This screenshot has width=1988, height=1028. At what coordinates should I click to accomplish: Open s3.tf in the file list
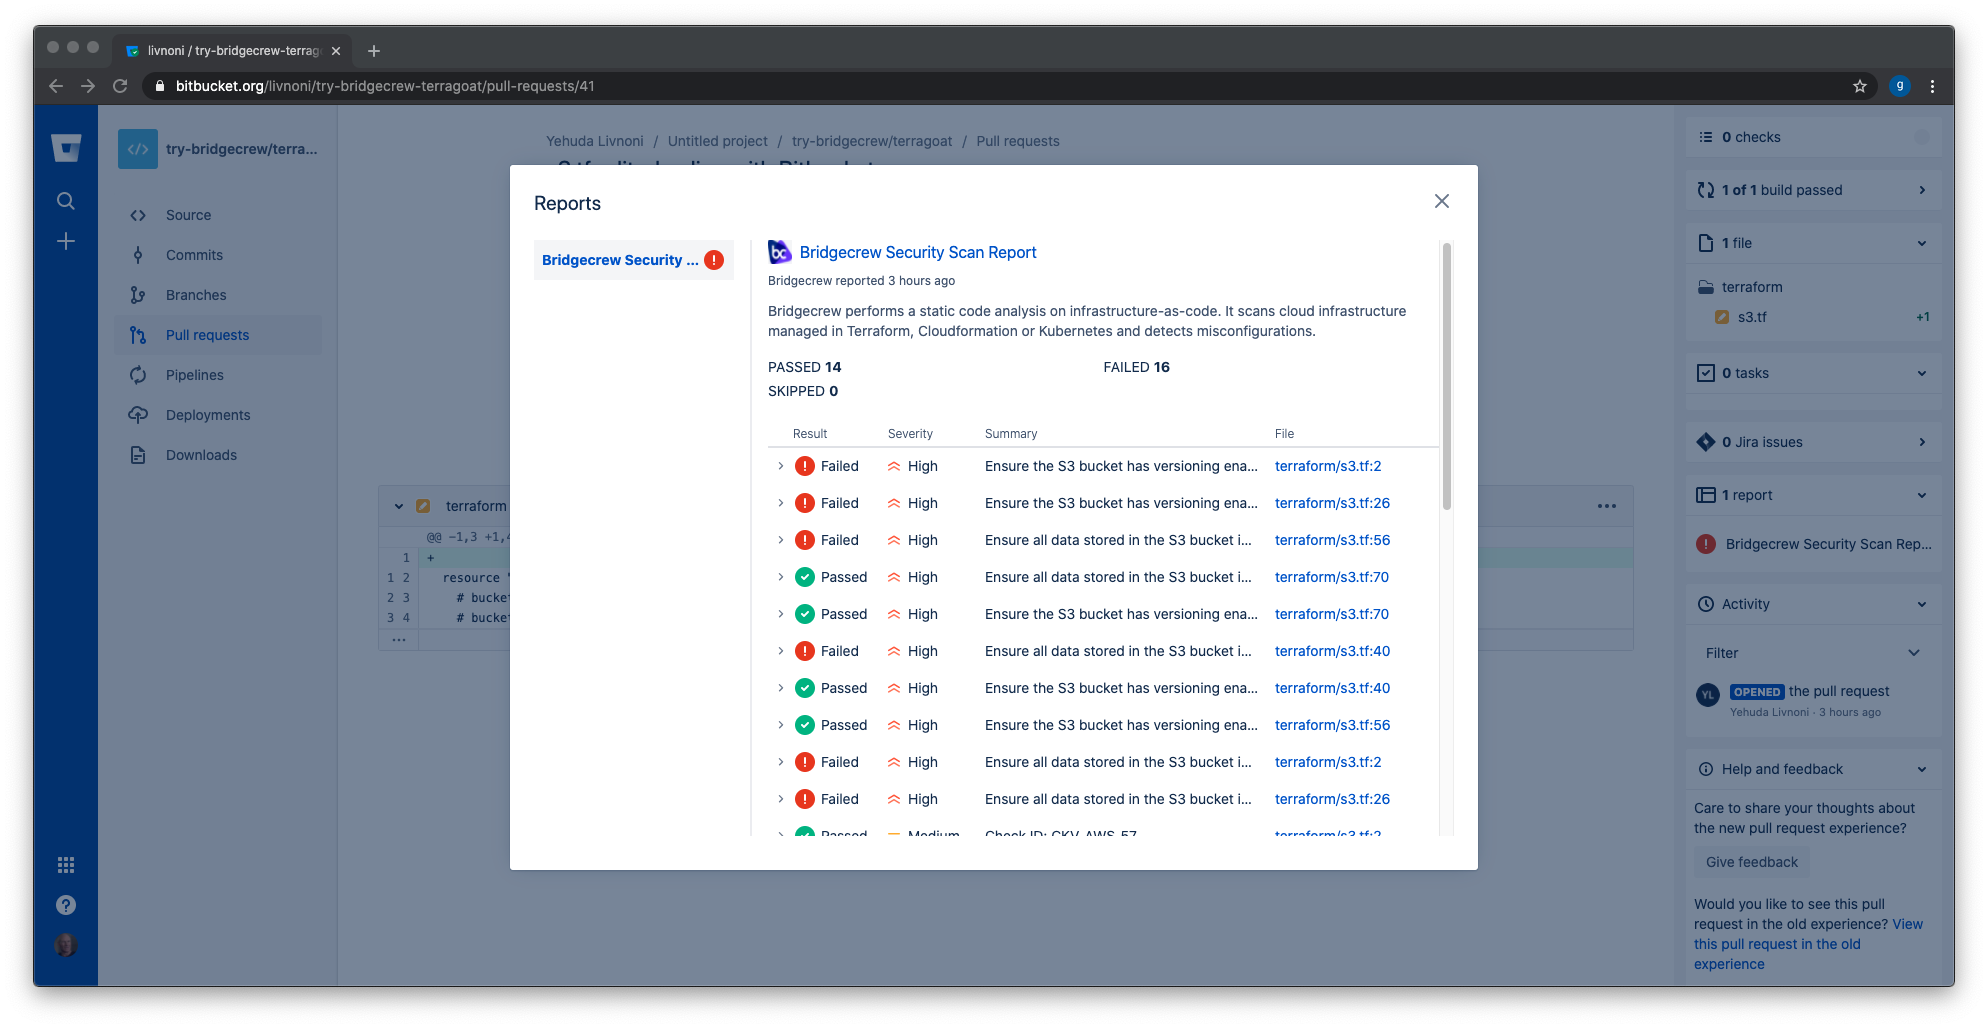coord(1752,317)
